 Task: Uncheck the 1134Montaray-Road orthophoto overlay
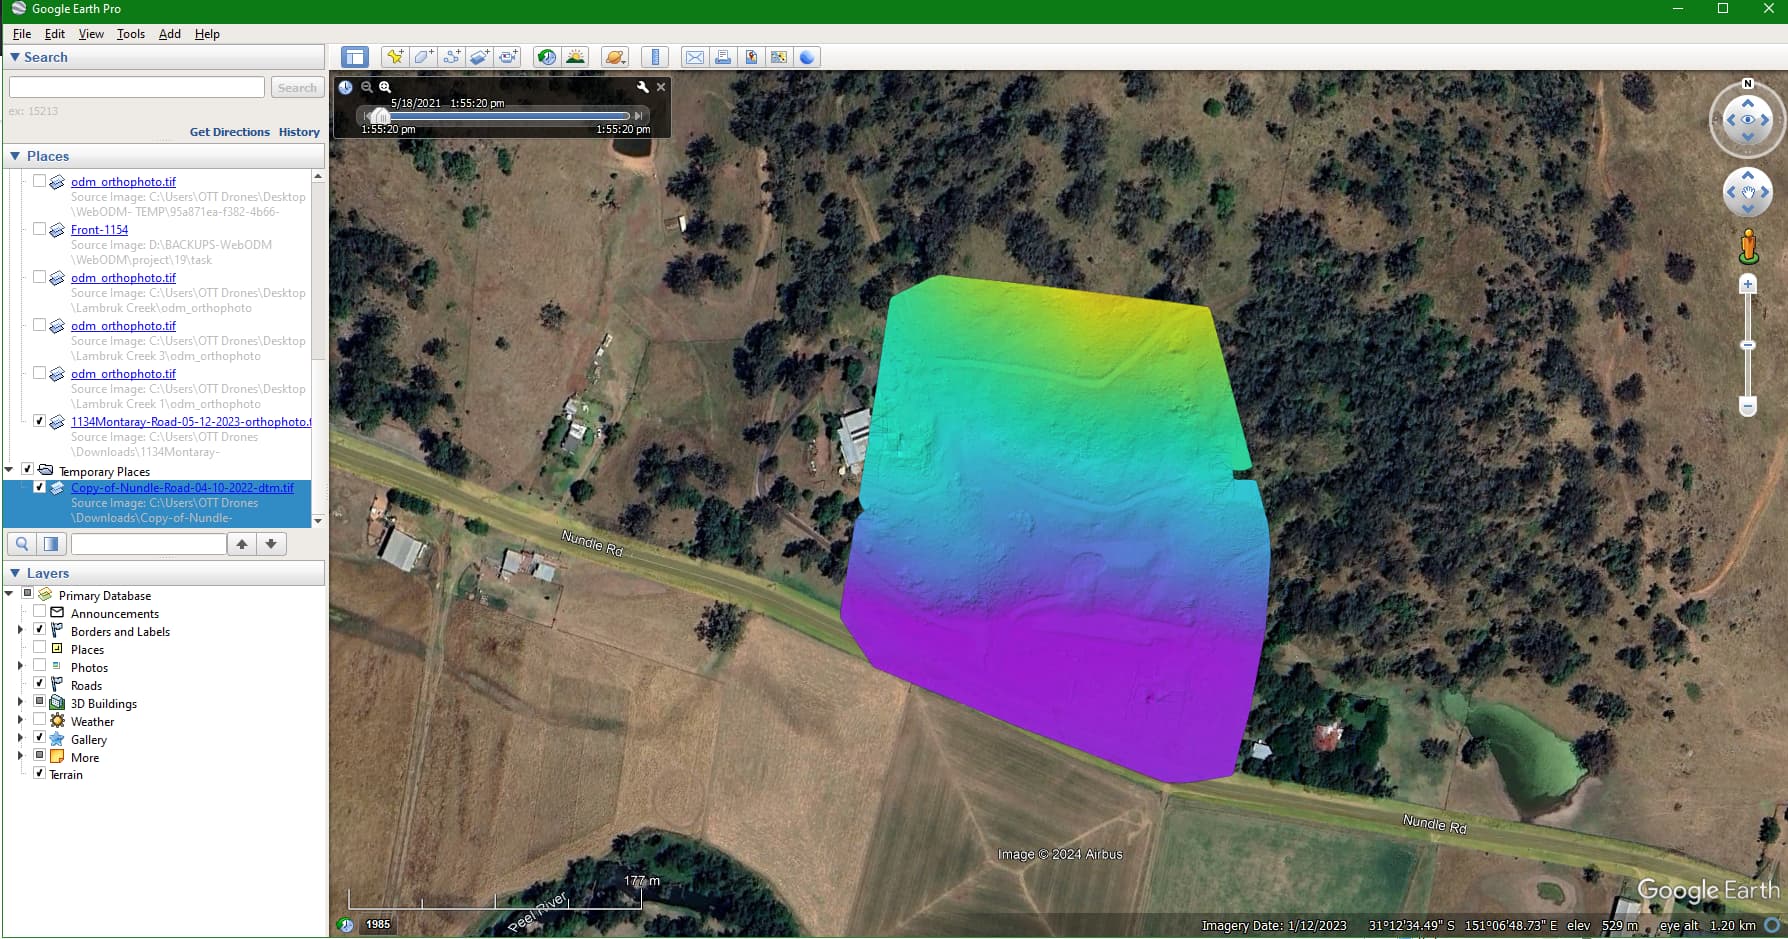(40, 421)
